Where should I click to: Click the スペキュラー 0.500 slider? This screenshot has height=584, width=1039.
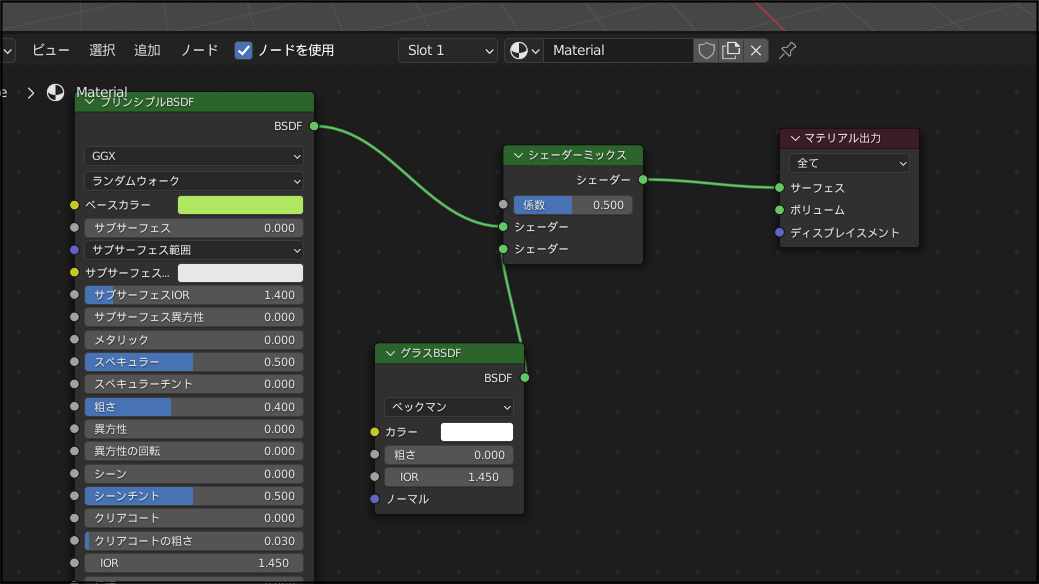tap(193, 362)
